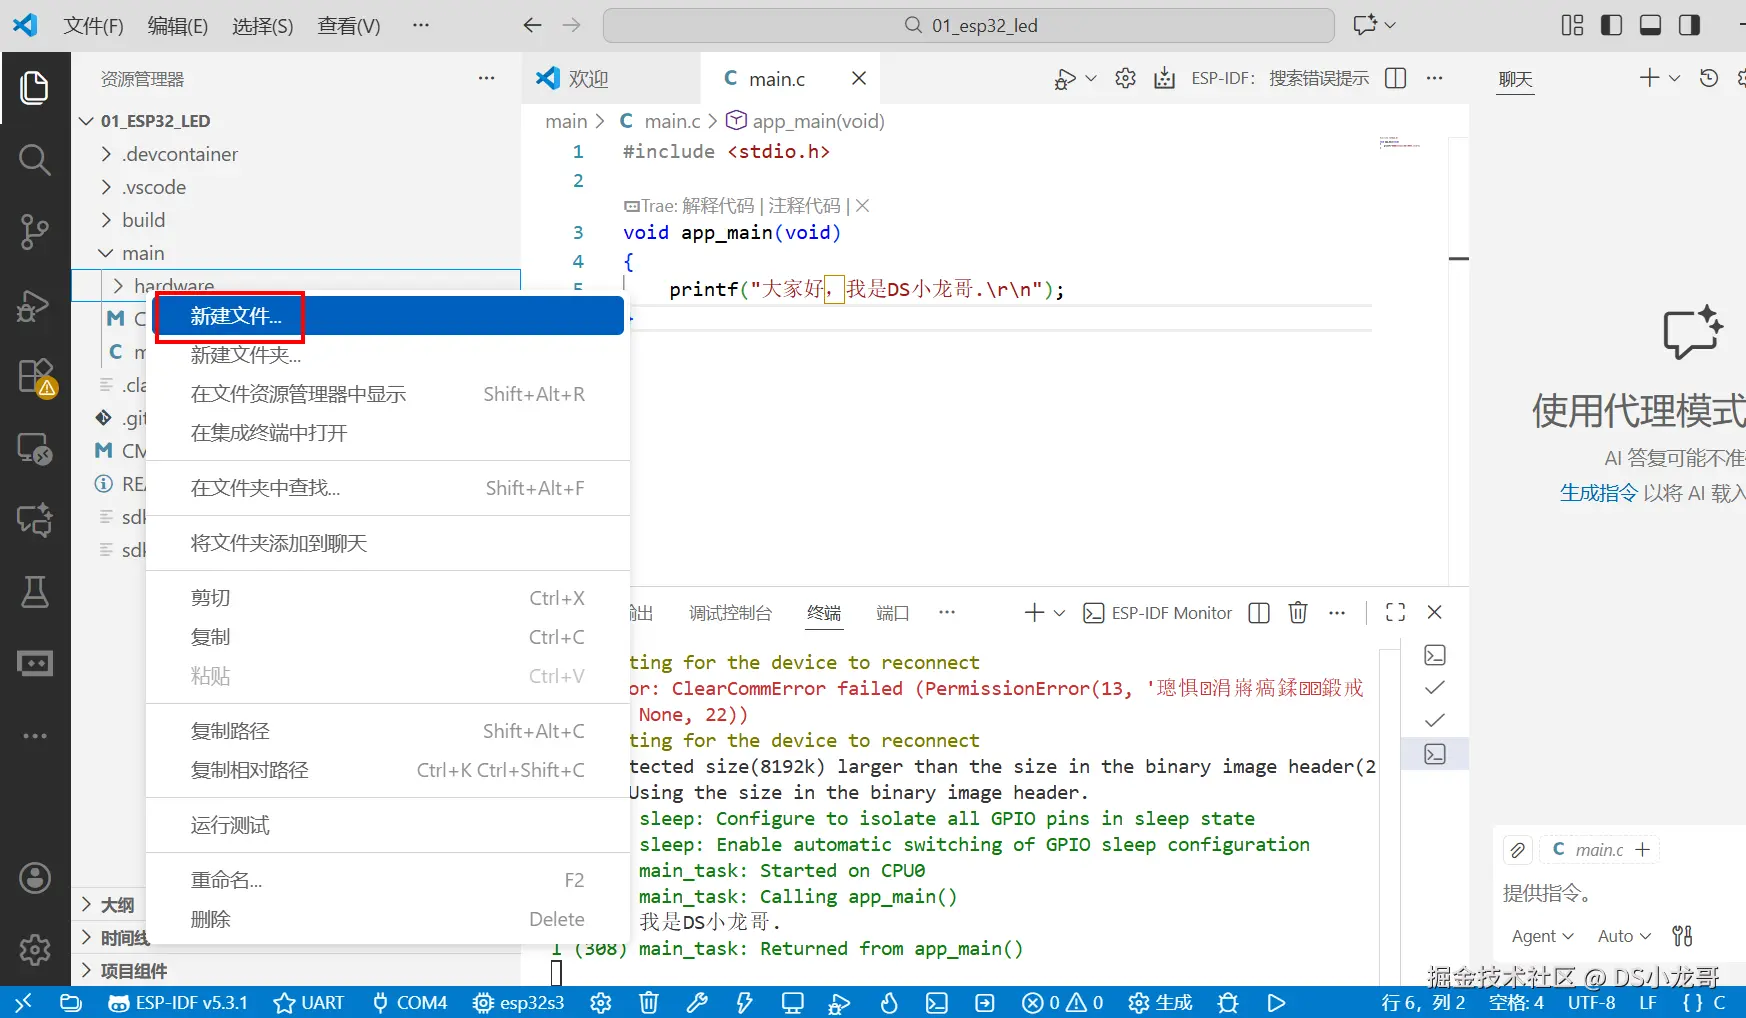
Task: Click the 生成指令 link in chat
Action: click(1598, 493)
